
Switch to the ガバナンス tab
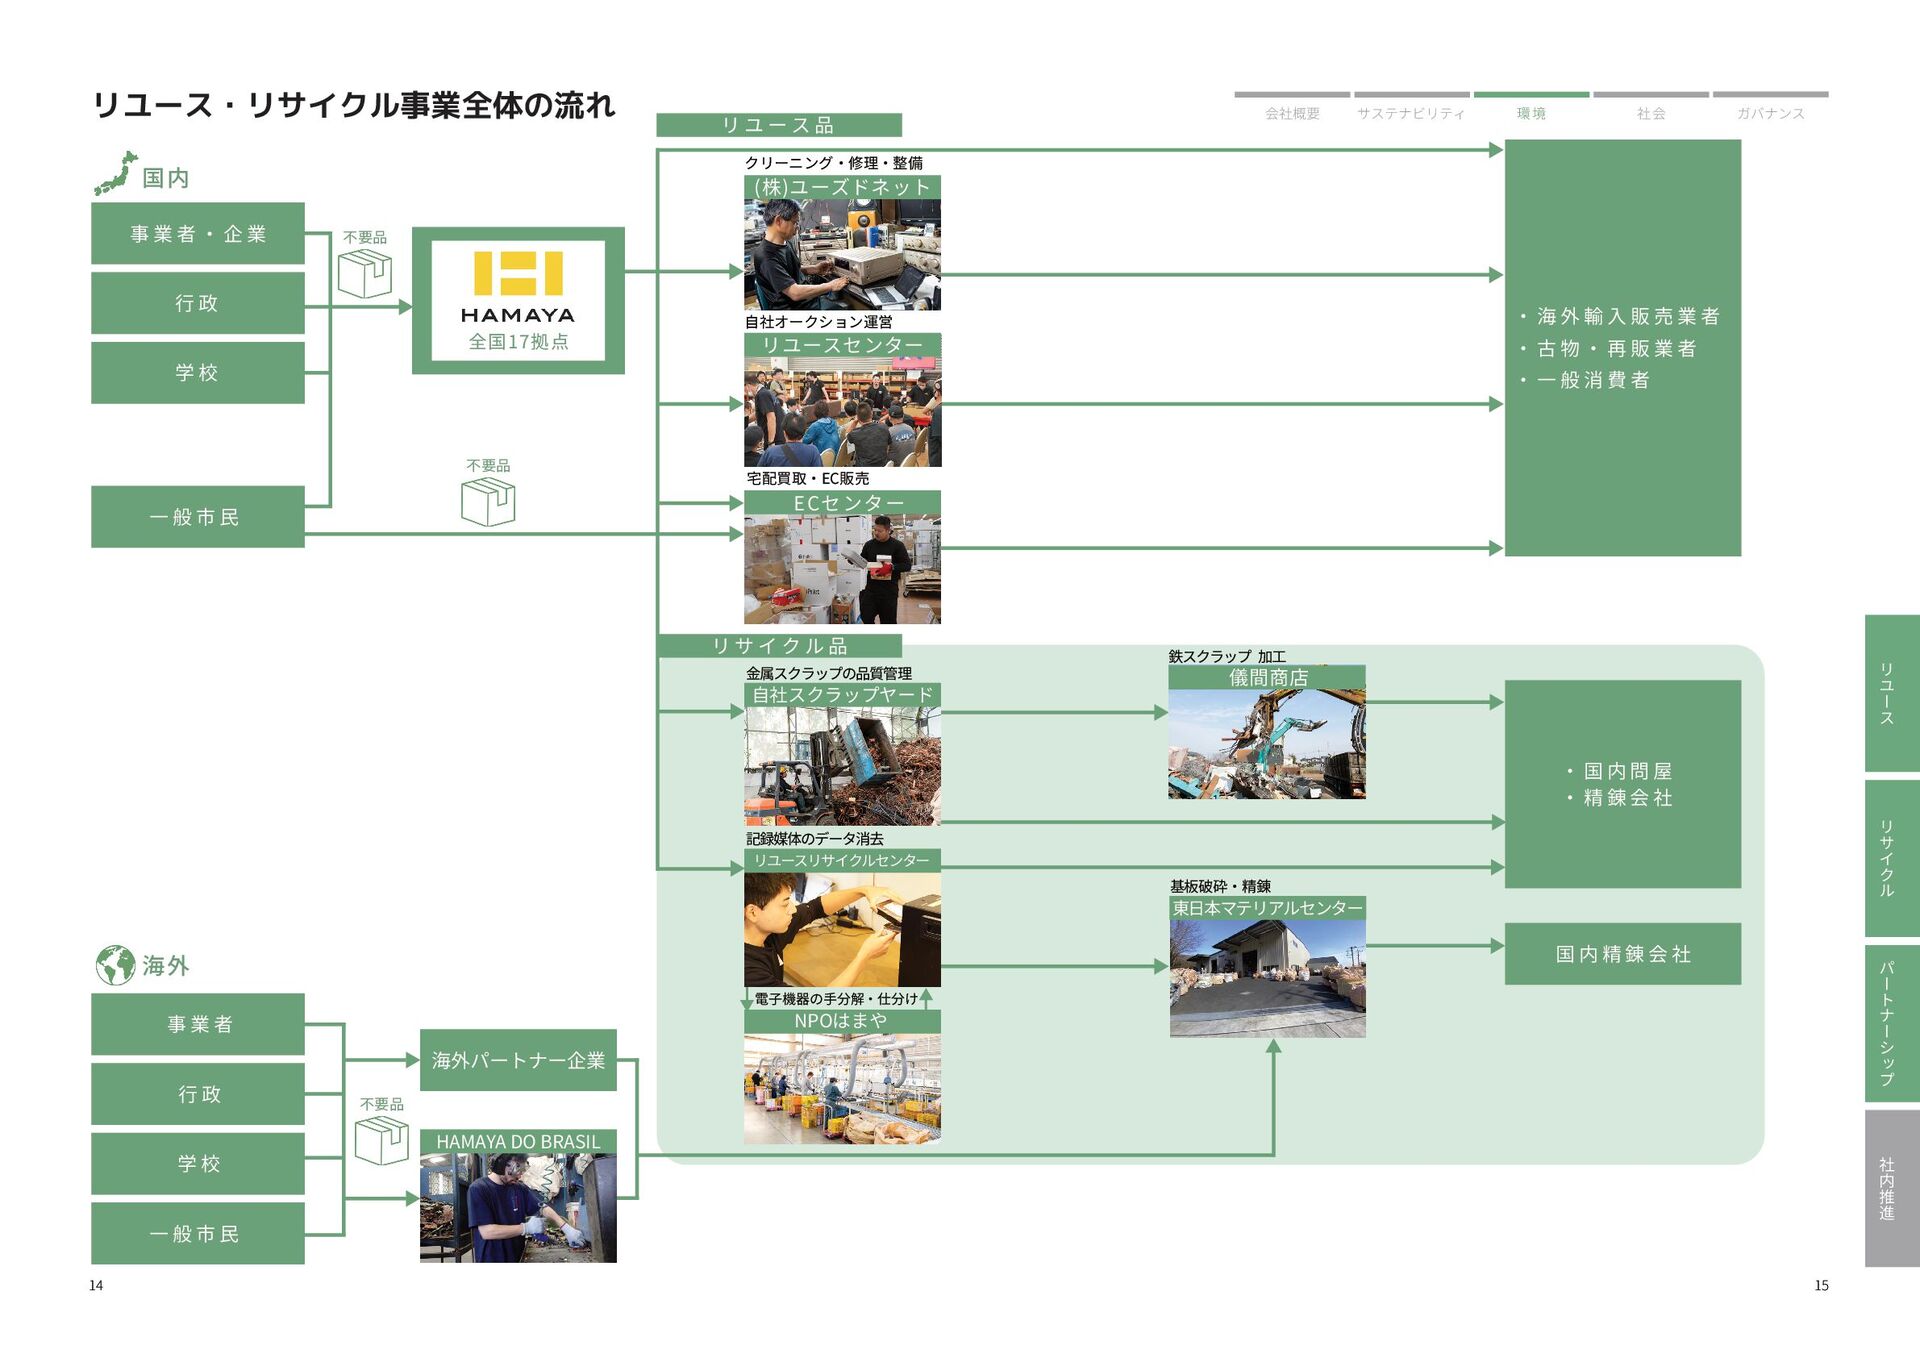[x=1770, y=113]
